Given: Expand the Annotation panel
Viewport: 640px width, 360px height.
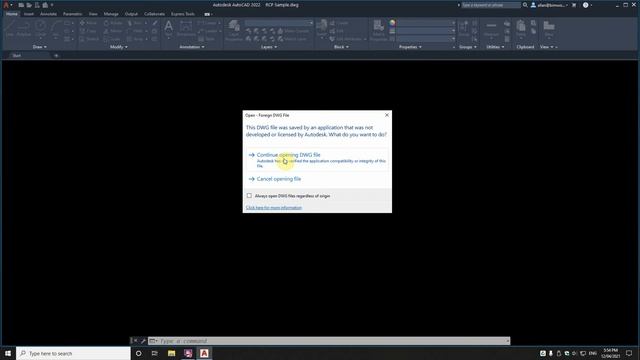Looking at the screenshot, I should [x=192, y=47].
